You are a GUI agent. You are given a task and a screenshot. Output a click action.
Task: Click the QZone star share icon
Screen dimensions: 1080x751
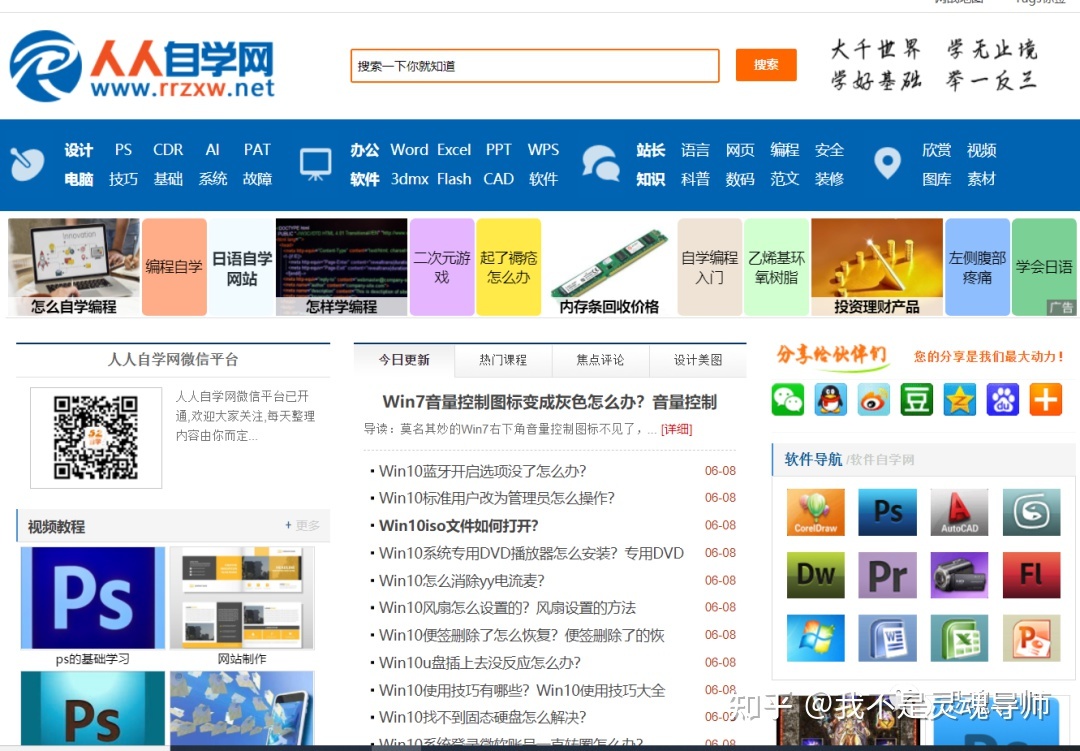(959, 400)
